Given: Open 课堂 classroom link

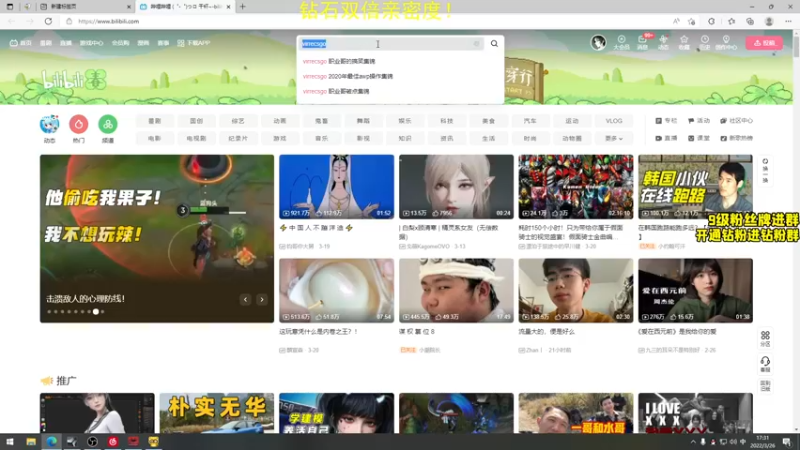Looking at the screenshot, I should point(699,138).
